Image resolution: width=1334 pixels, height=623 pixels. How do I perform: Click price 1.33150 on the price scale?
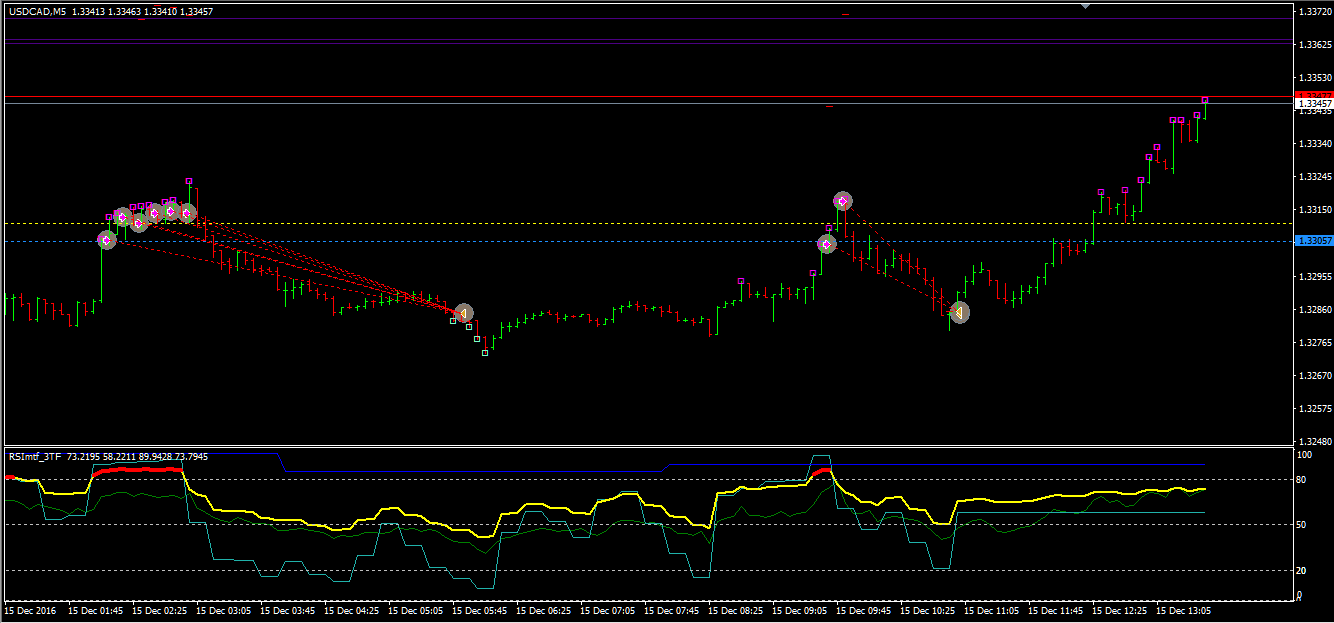(1313, 210)
